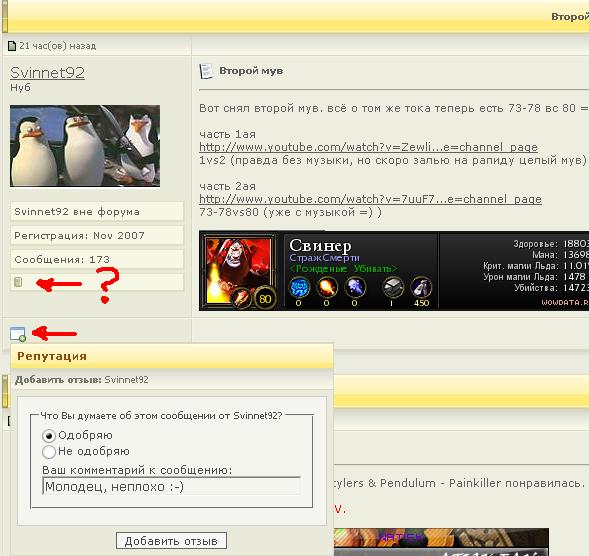Click the add reputation icon under the user panel
The width and height of the screenshot is (589, 556).
pos(18,334)
